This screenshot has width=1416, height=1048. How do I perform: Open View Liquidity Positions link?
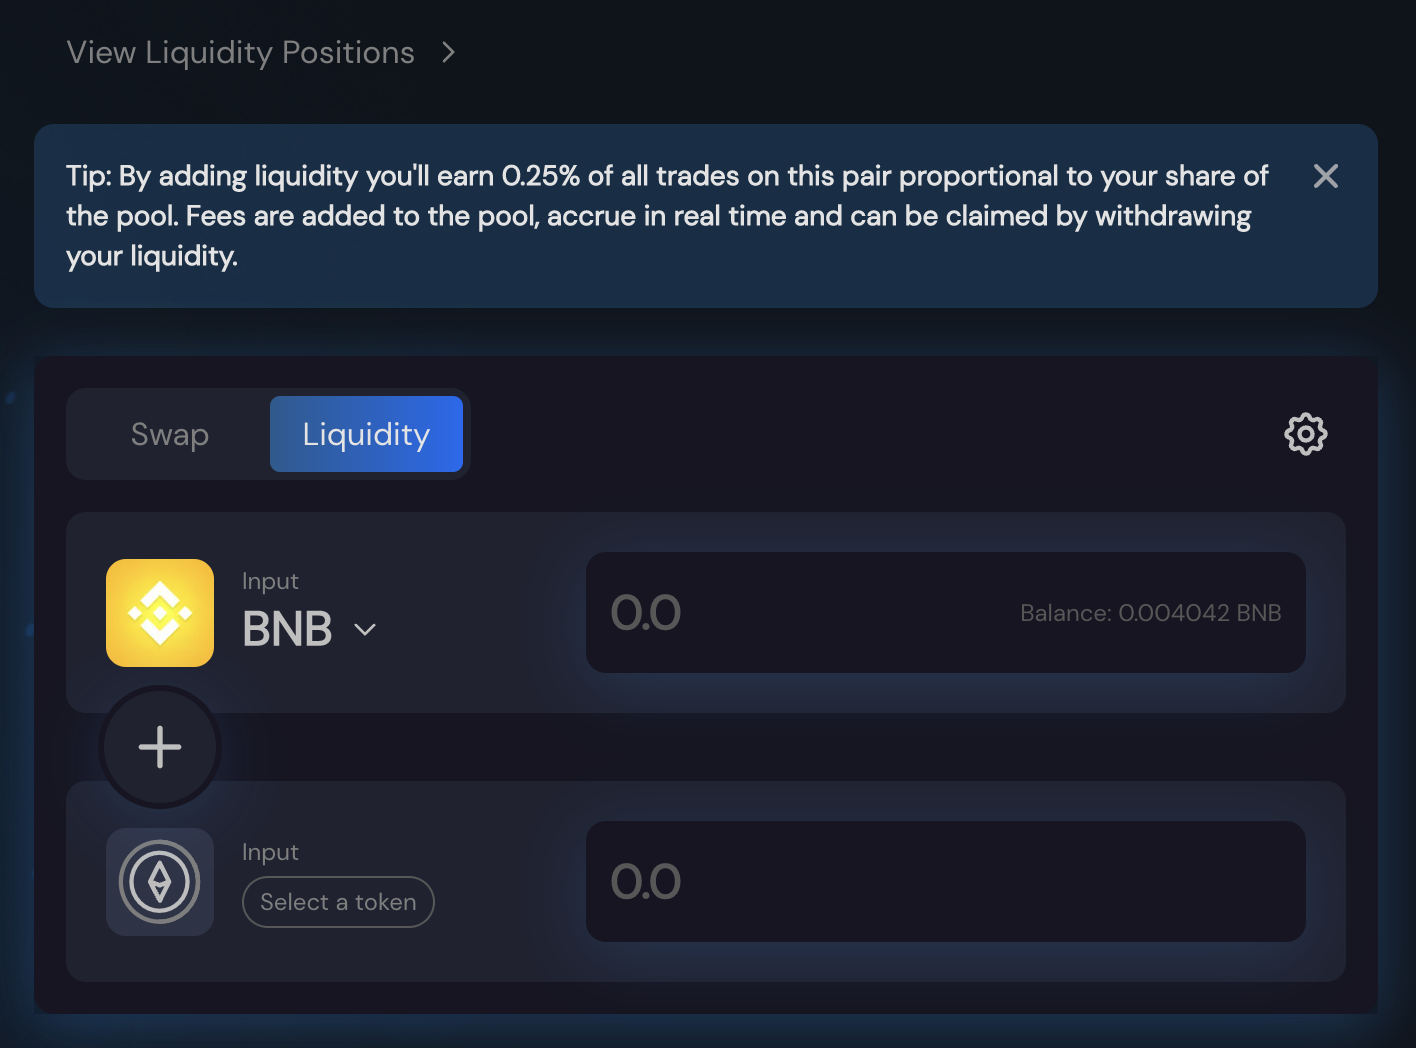tap(240, 53)
